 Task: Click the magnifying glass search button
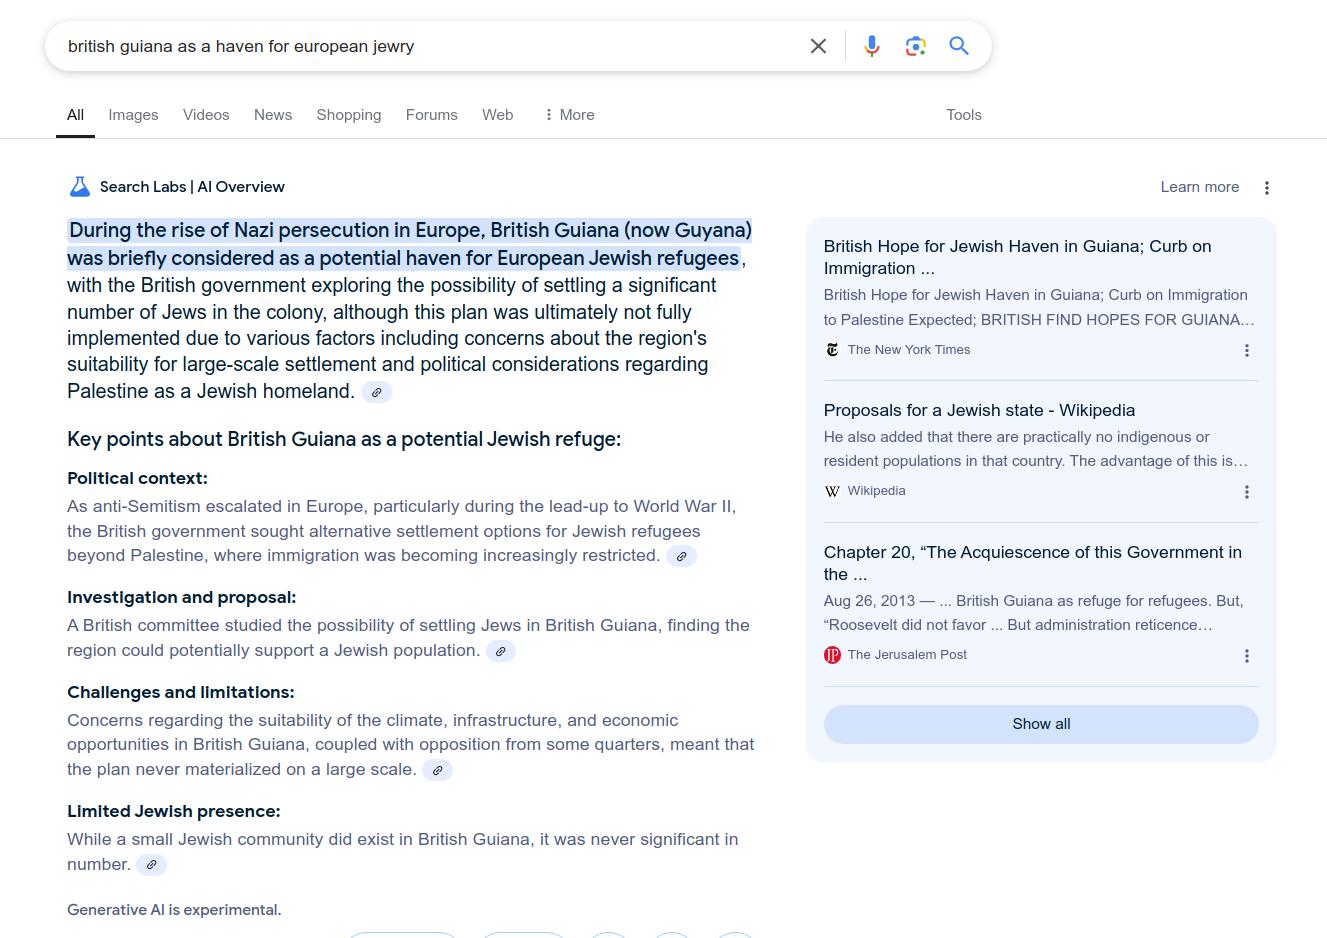[x=959, y=46]
